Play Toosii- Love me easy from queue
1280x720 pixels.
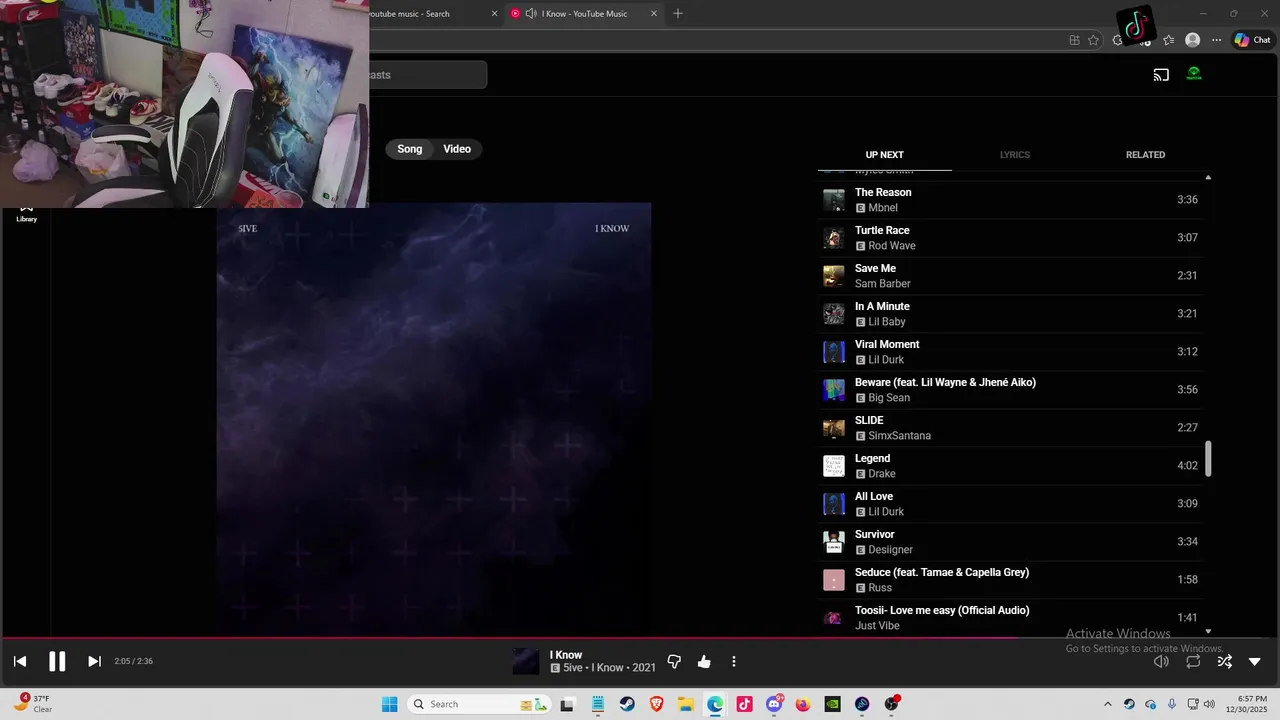click(x=1010, y=618)
